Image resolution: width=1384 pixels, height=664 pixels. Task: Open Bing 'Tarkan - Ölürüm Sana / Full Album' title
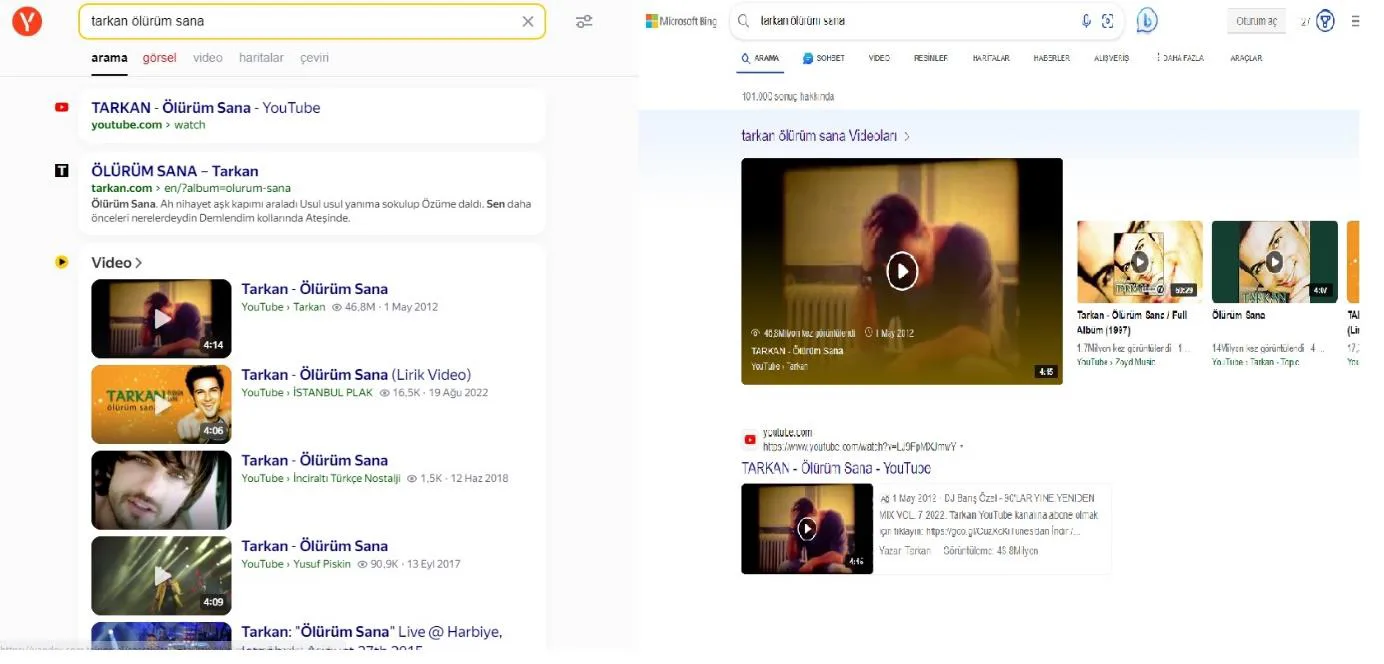(x=1132, y=322)
